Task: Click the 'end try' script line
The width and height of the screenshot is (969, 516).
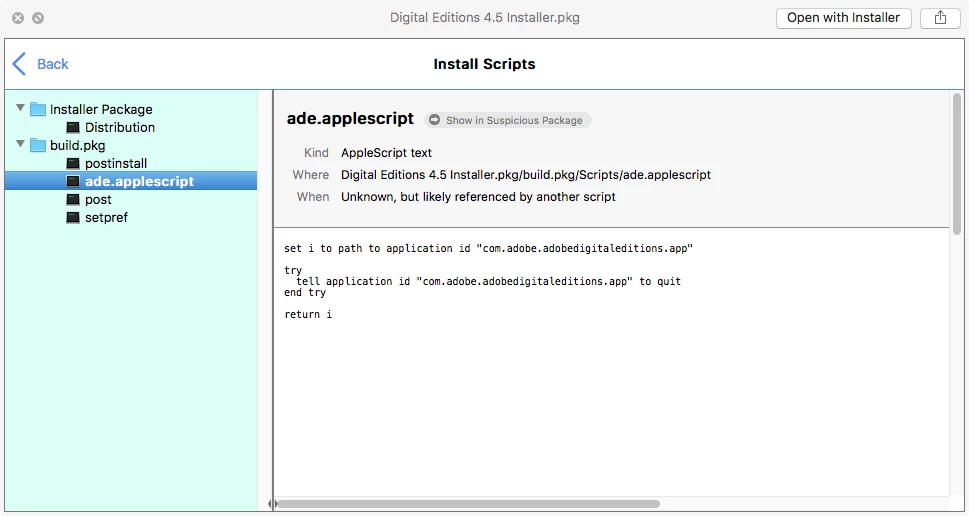Action: [305, 292]
